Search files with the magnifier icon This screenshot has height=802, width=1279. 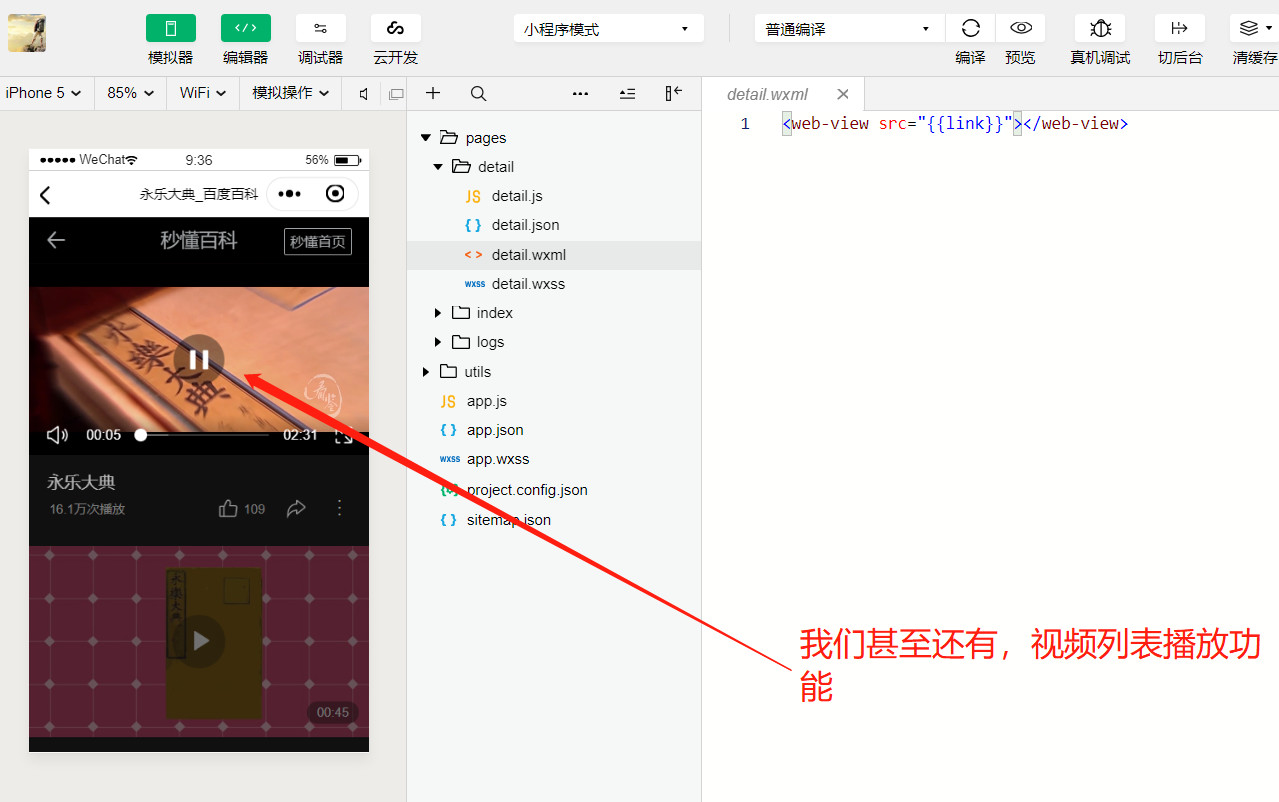[479, 93]
